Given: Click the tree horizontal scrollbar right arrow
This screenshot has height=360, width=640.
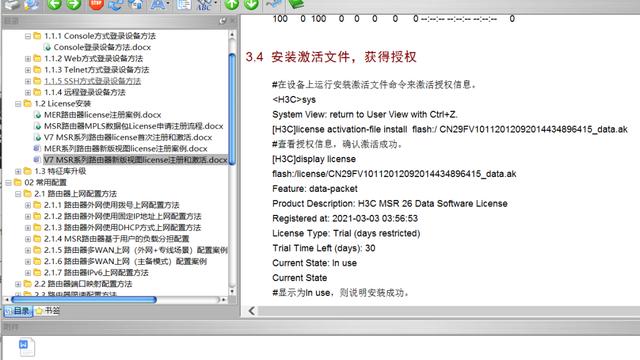Looking at the screenshot, I should [x=223, y=300].
